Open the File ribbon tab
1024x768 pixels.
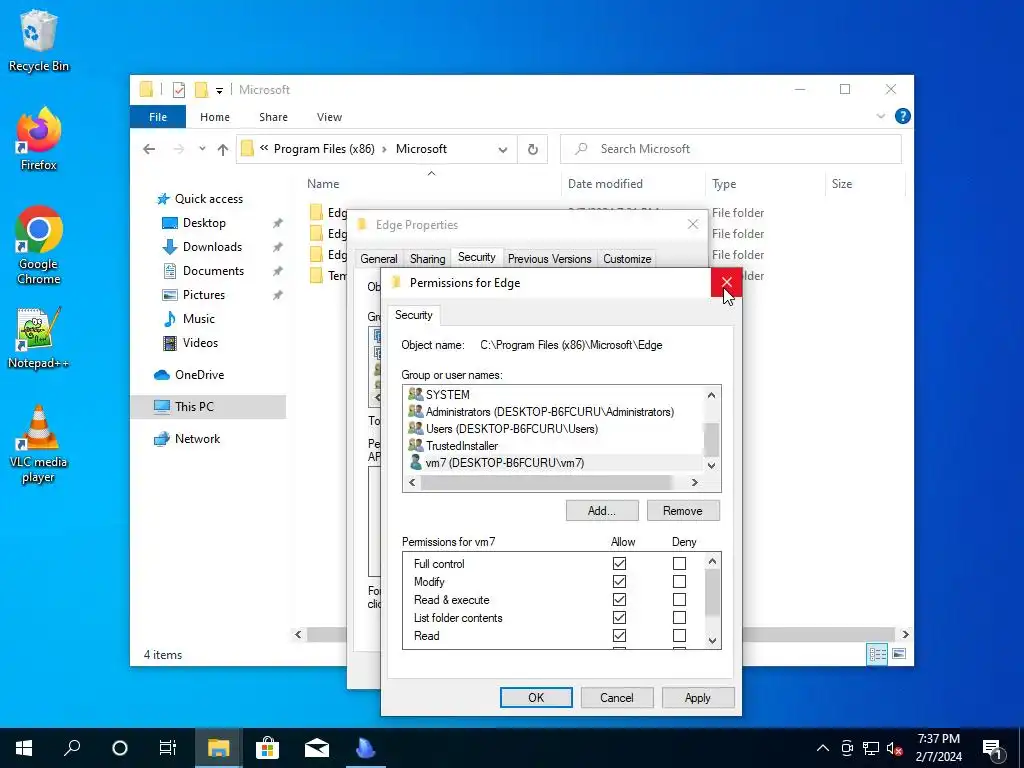pyautogui.click(x=158, y=117)
